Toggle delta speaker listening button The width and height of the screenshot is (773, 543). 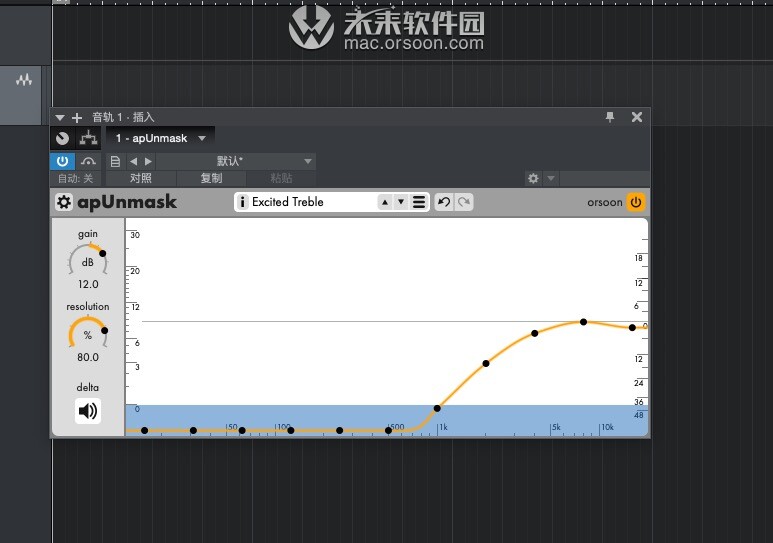[88, 411]
